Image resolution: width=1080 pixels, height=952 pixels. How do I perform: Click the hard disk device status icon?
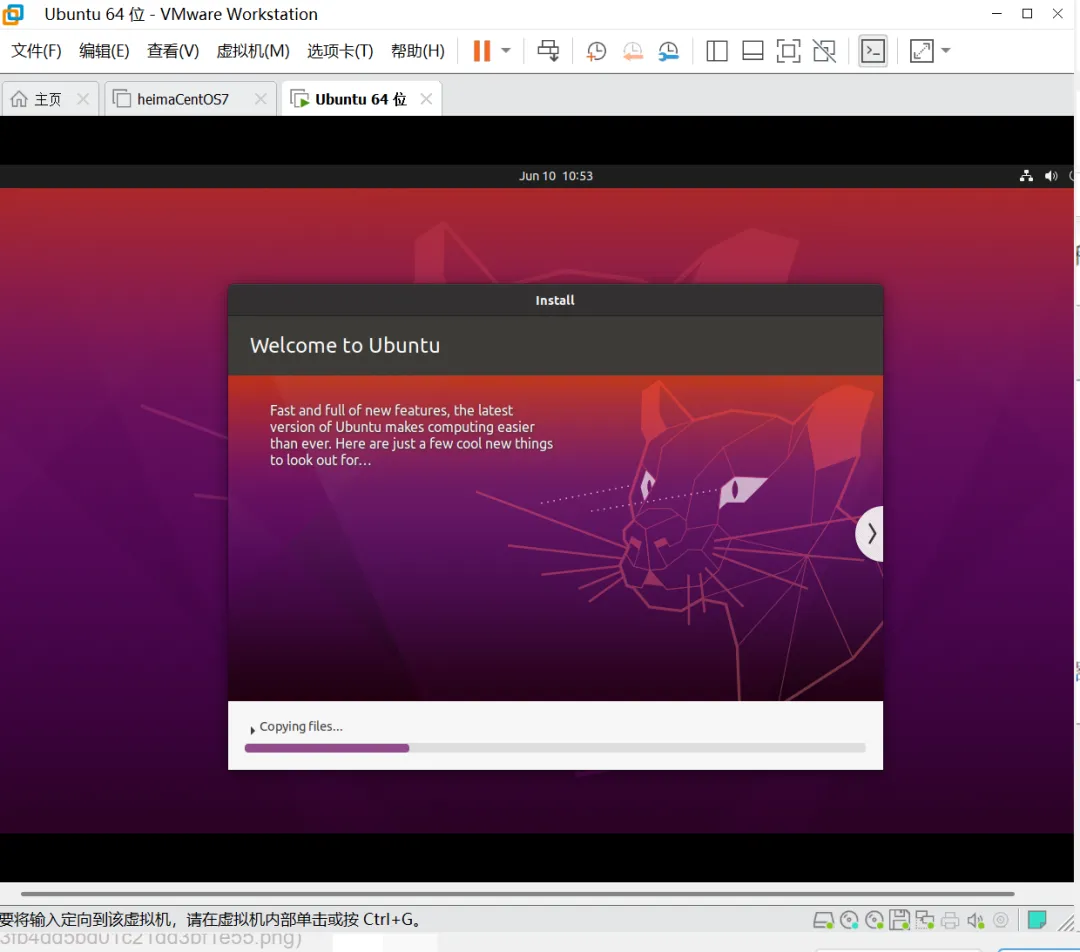(823, 920)
